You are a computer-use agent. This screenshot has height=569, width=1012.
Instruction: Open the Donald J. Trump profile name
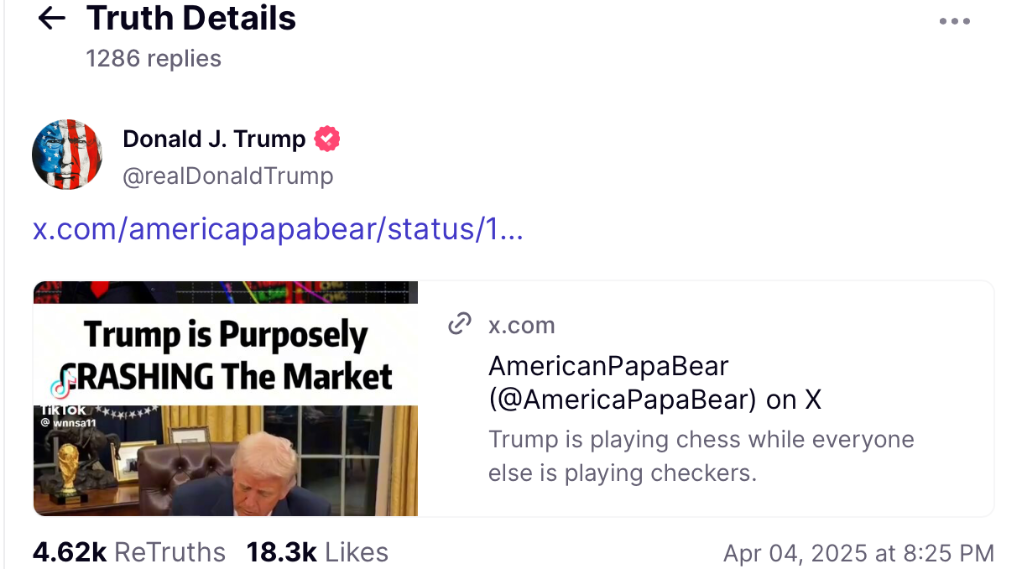[x=213, y=139]
